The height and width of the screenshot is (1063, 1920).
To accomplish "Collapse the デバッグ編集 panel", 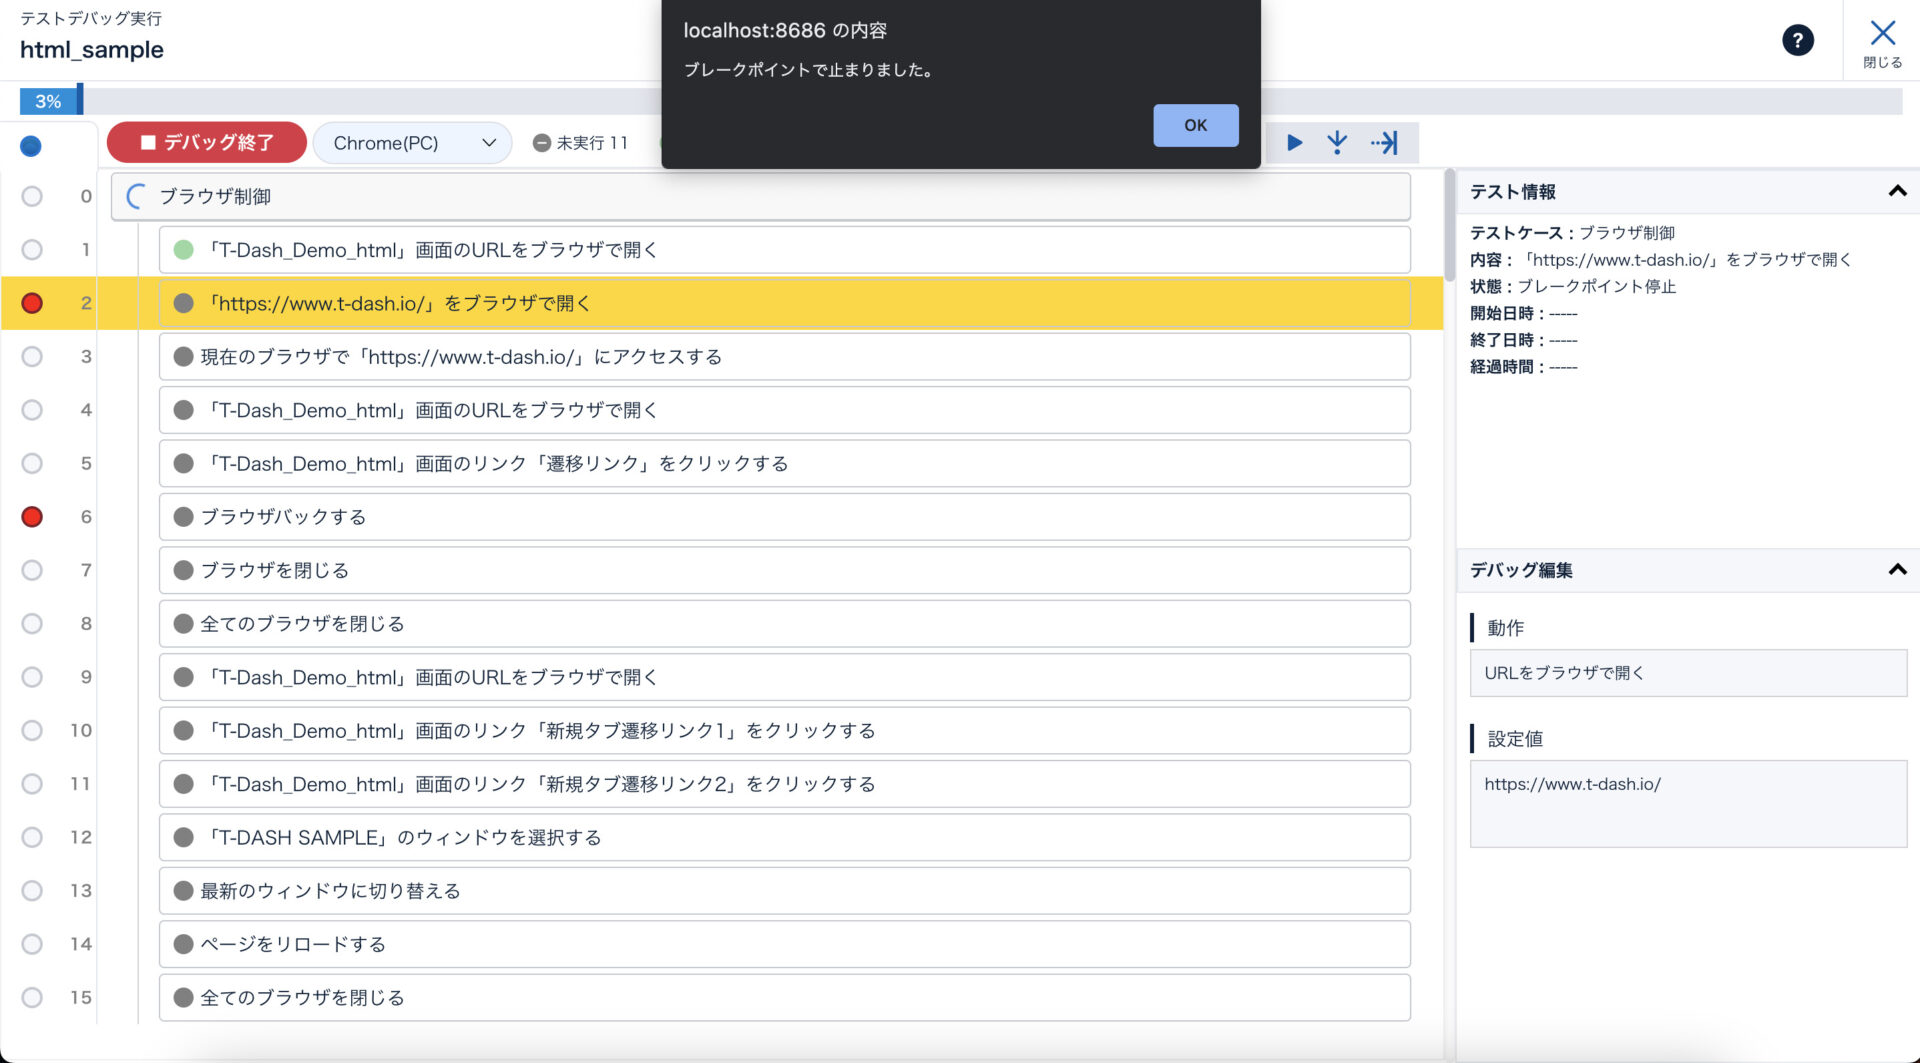I will click(1896, 570).
